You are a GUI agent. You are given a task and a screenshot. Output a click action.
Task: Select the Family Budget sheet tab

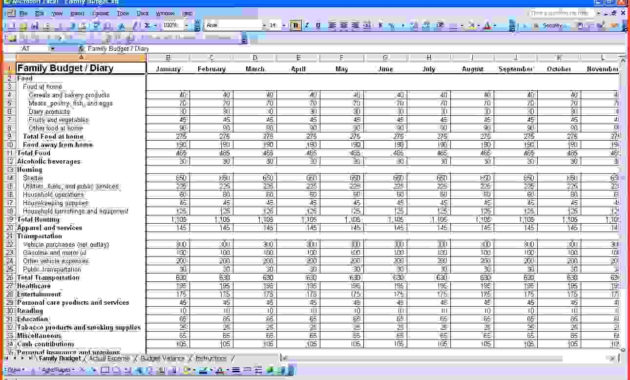[59, 358]
